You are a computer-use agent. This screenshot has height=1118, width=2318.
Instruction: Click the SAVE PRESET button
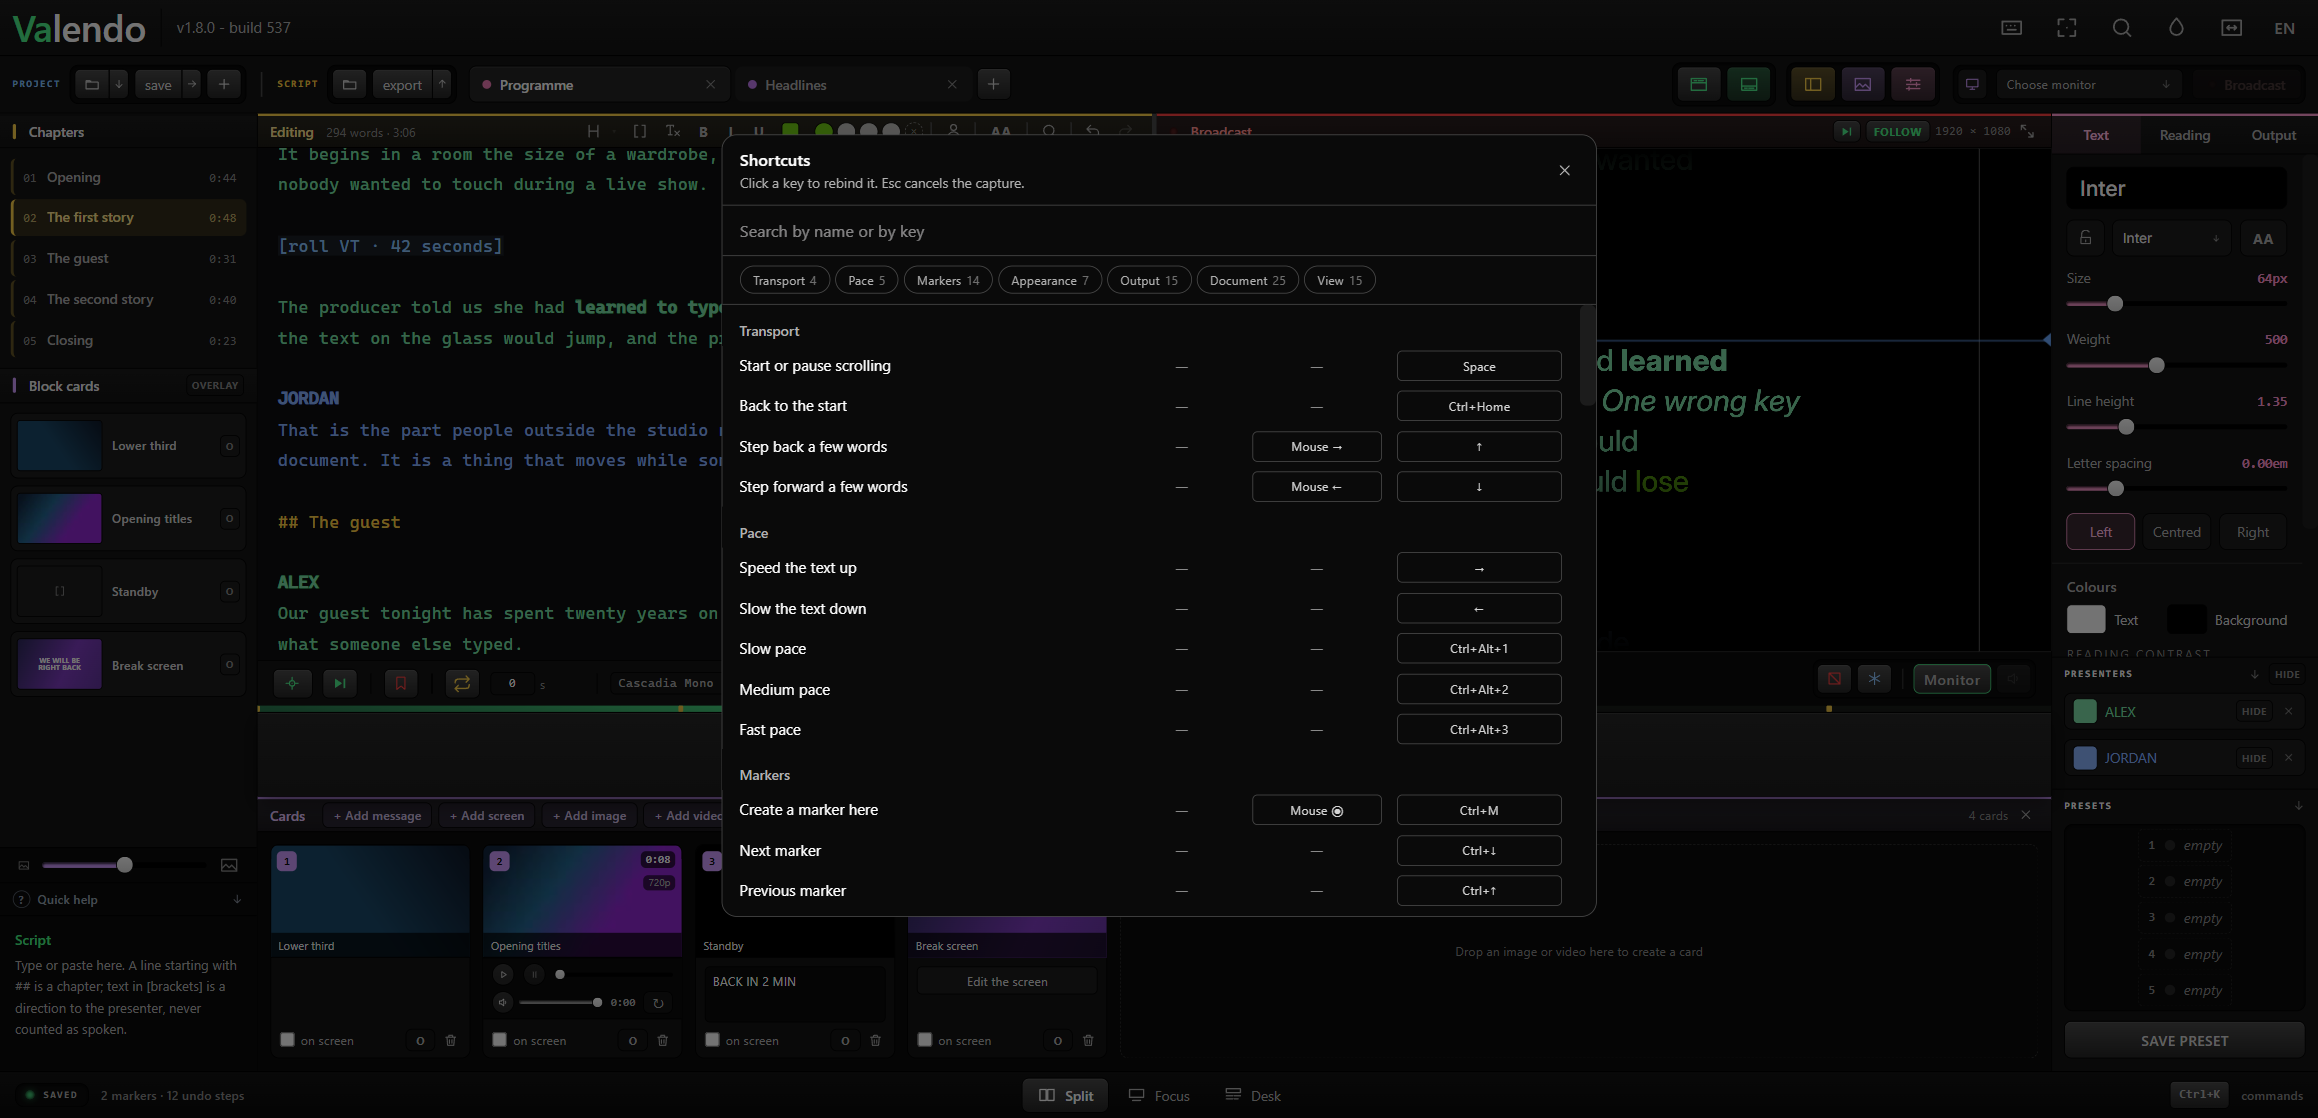(2184, 1041)
